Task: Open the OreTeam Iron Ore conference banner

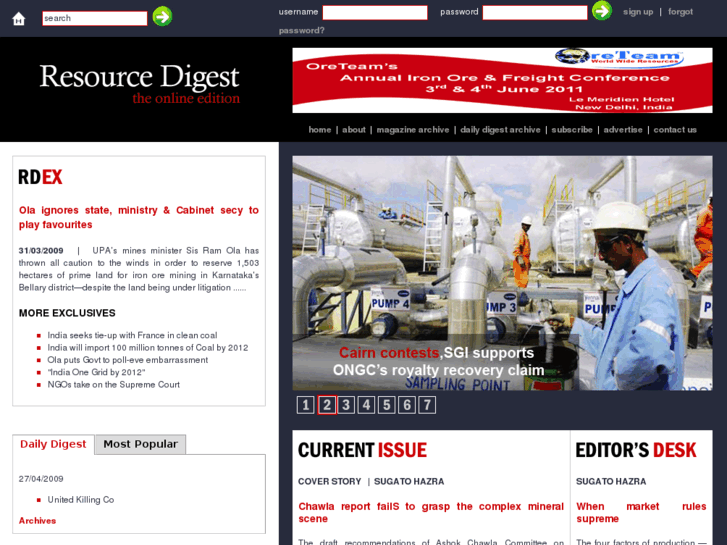Action: (x=502, y=80)
